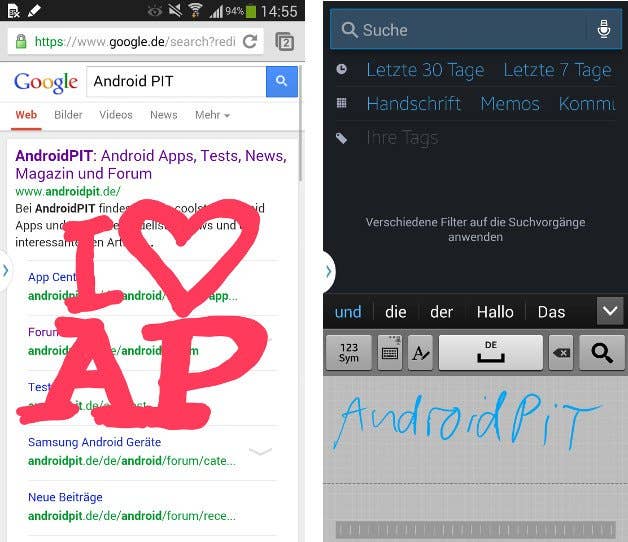Open www.androidpit.de URL link
This screenshot has width=628, height=542.
coord(68,191)
